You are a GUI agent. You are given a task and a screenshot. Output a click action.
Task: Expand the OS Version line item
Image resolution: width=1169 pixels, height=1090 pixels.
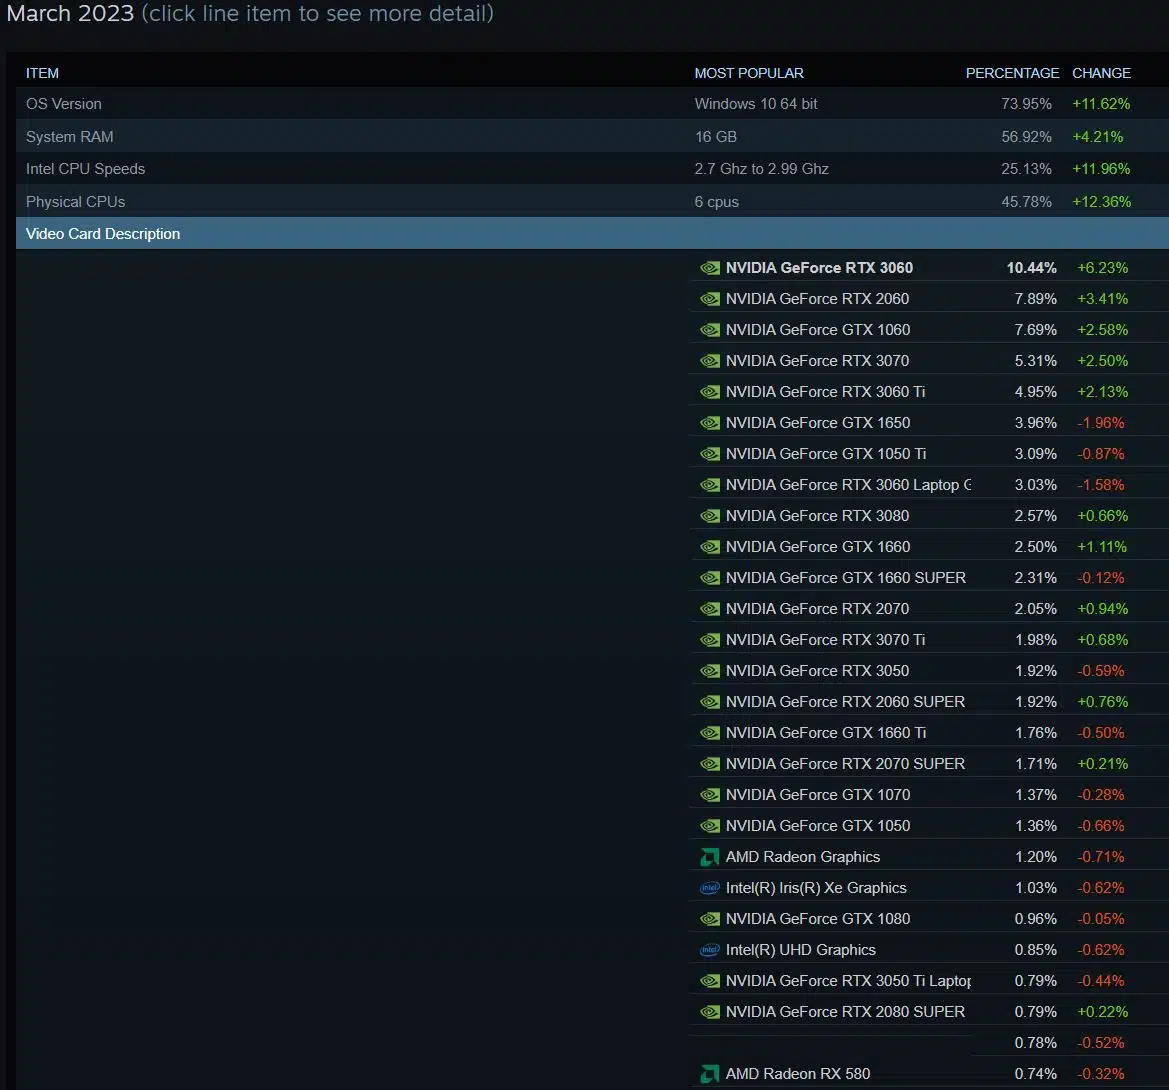coord(592,104)
